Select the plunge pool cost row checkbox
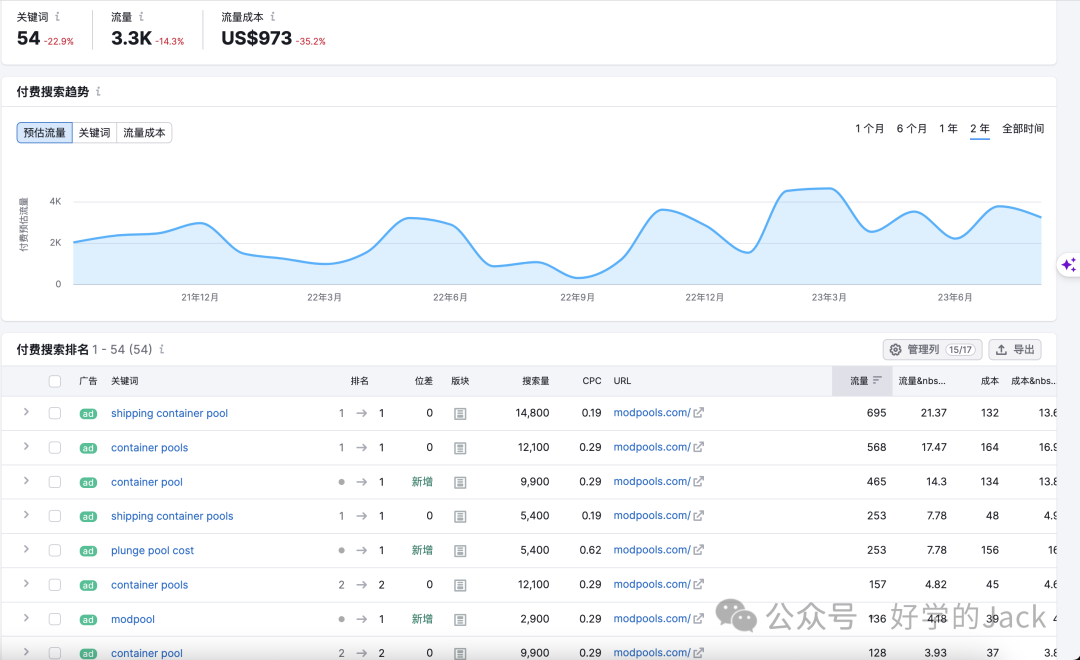This screenshot has width=1080, height=660. click(x=55, y=550)
